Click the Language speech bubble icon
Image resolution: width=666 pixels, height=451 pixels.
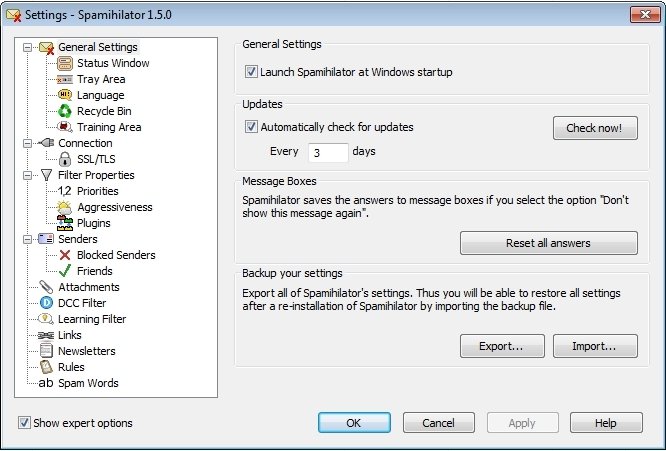65,95
